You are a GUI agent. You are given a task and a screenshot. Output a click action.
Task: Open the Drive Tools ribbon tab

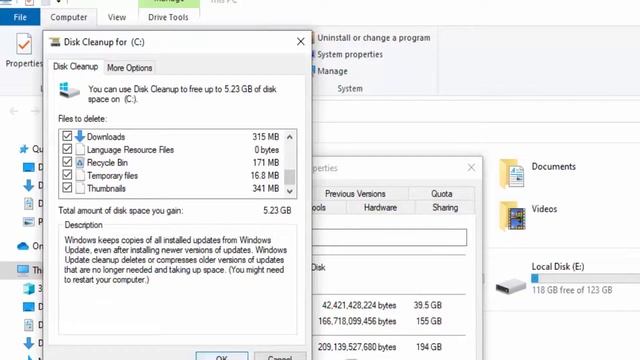pyautogui.click(x=168, y=17)
